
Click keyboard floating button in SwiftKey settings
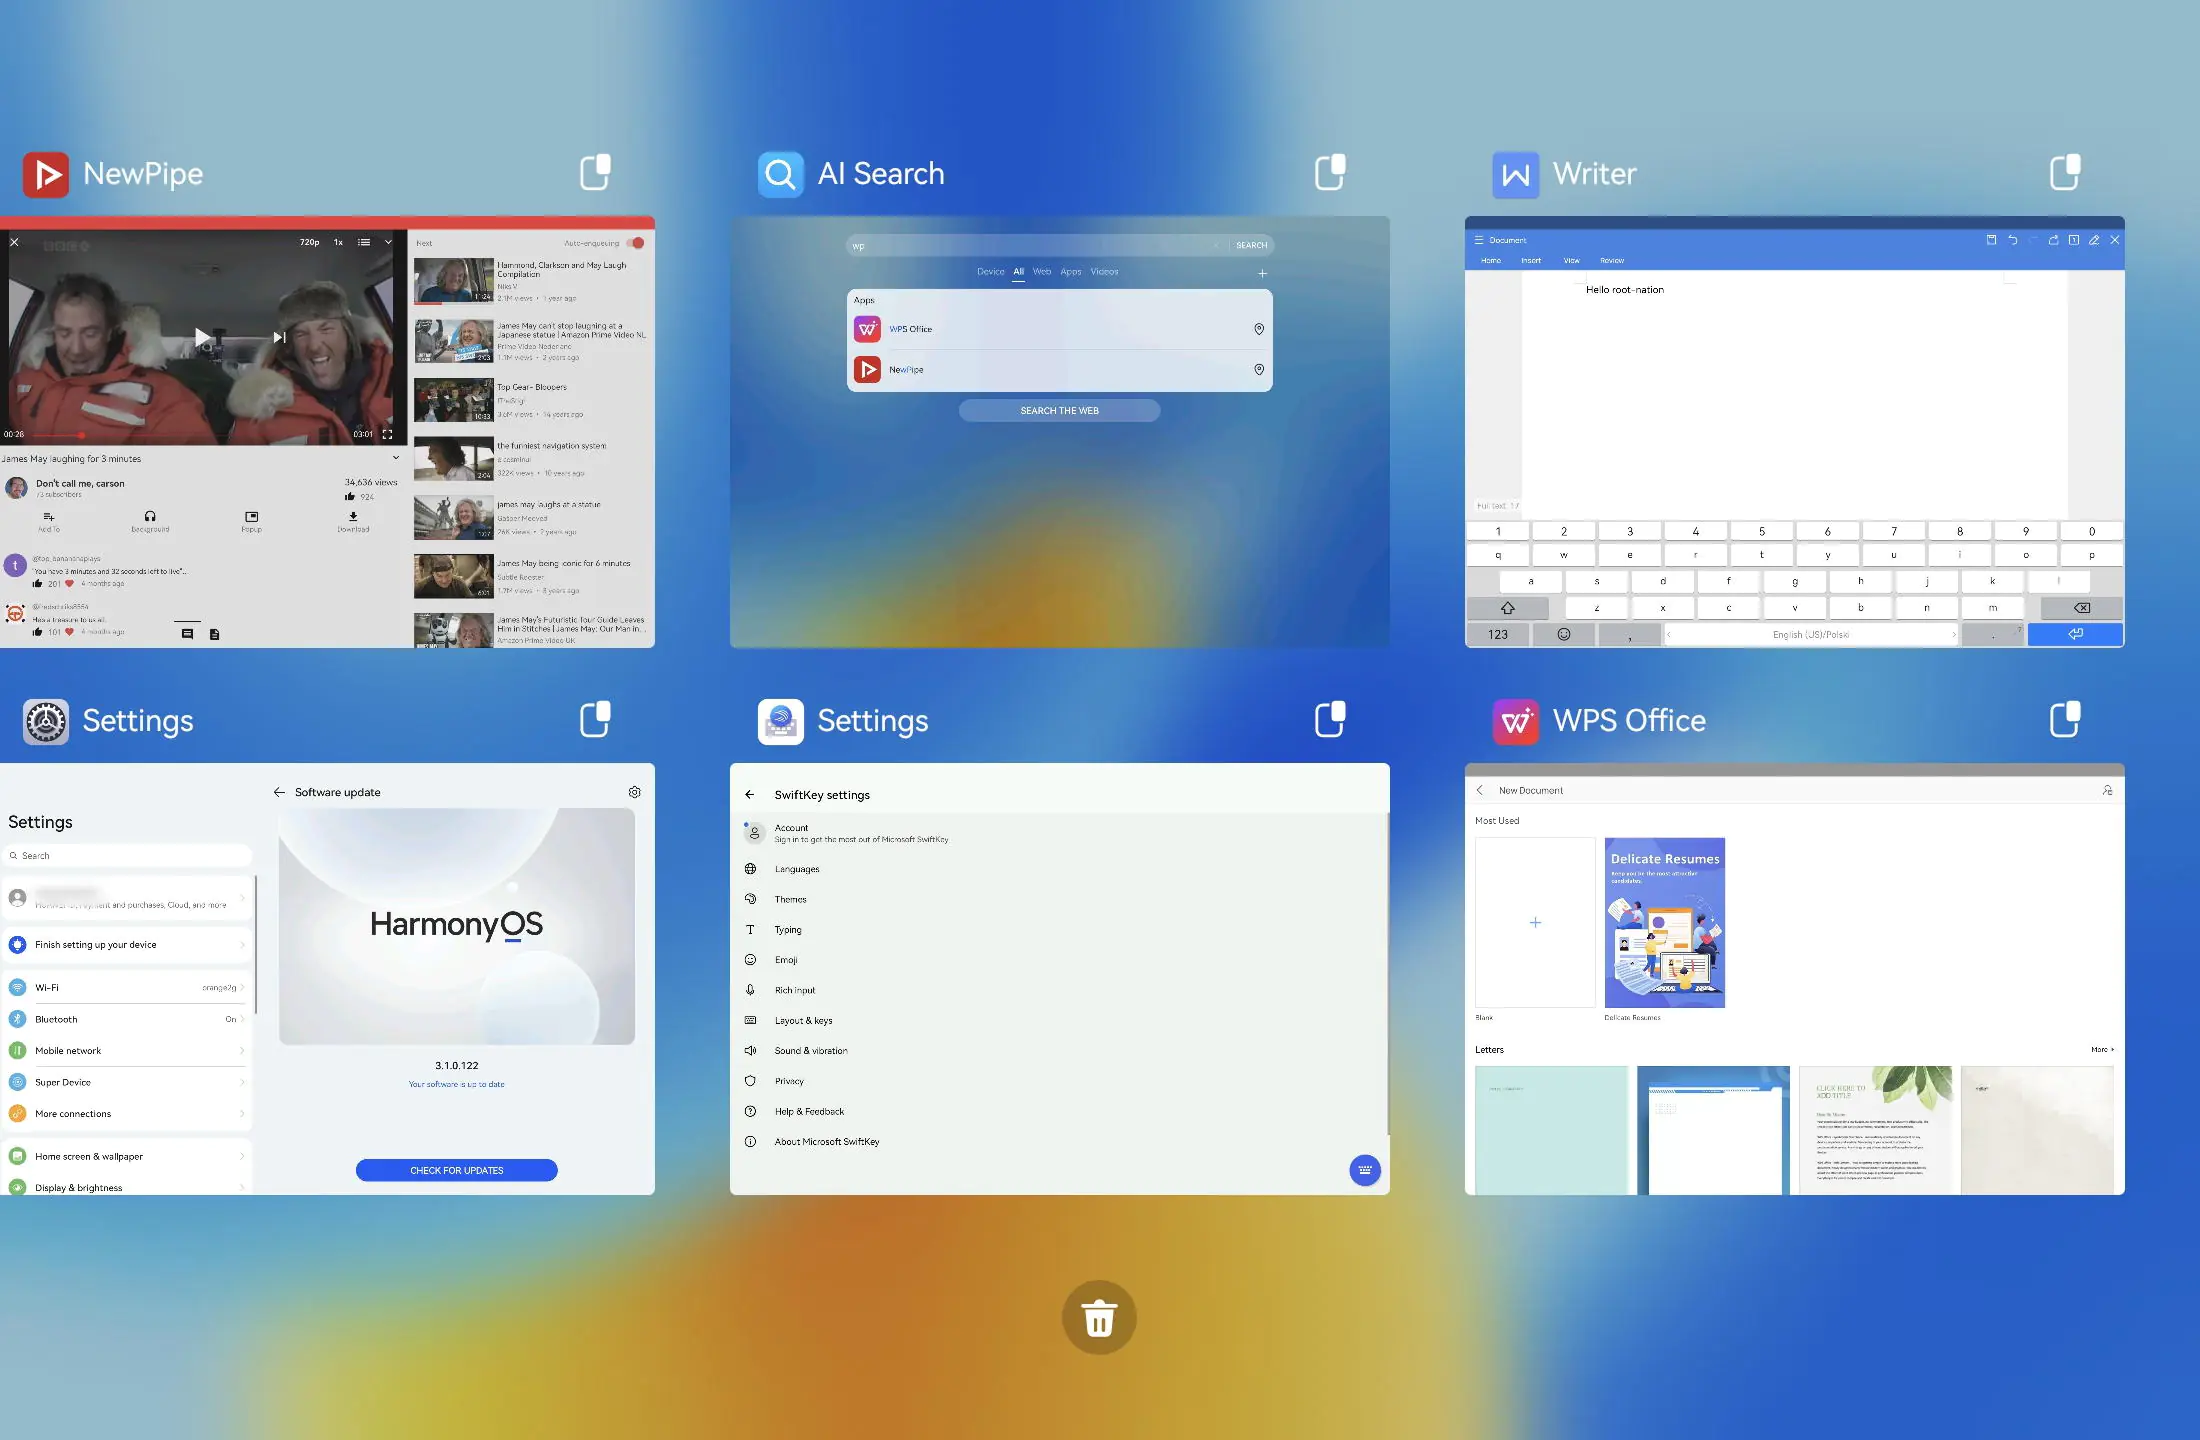(x=1365, y=1170)
